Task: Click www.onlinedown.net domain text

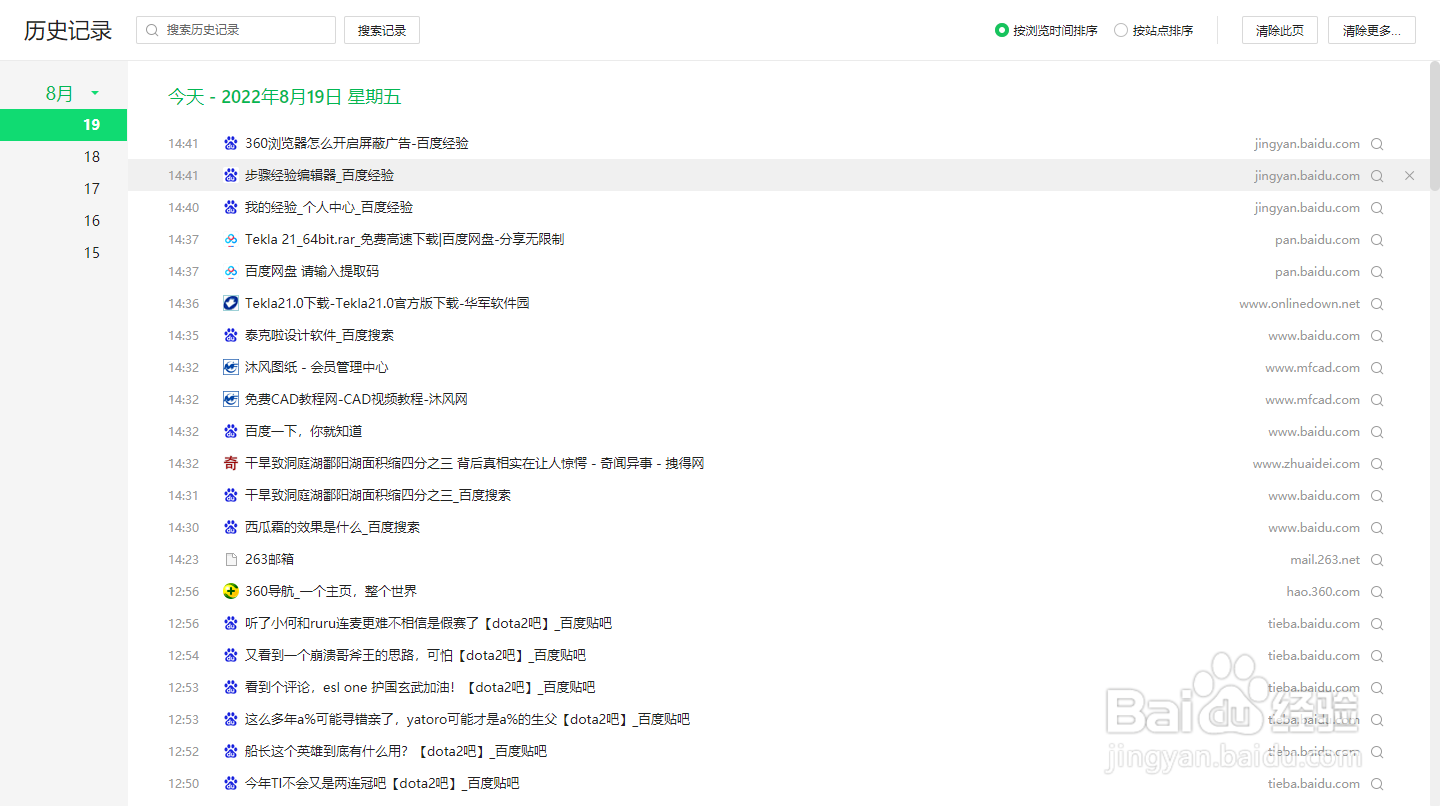Action: point(1300,303)
